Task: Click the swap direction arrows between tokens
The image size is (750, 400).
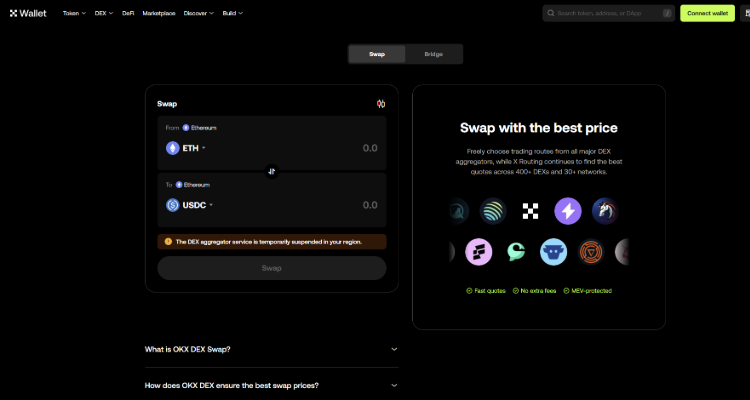Action: click(x=272, y=171)
